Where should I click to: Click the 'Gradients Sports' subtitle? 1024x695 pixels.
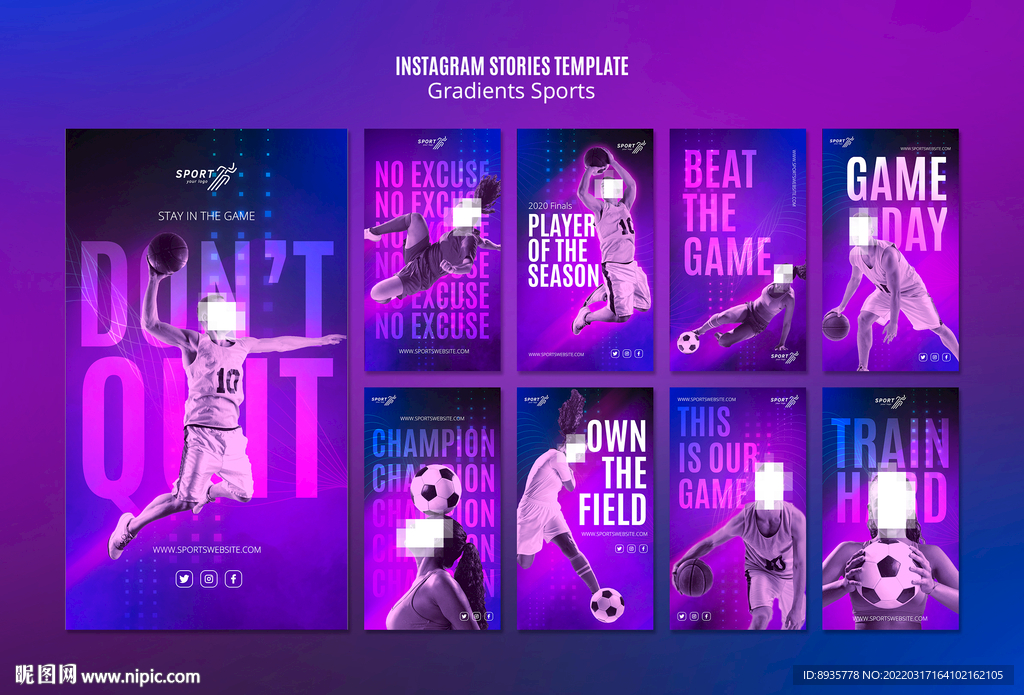(x=511, y=91)
